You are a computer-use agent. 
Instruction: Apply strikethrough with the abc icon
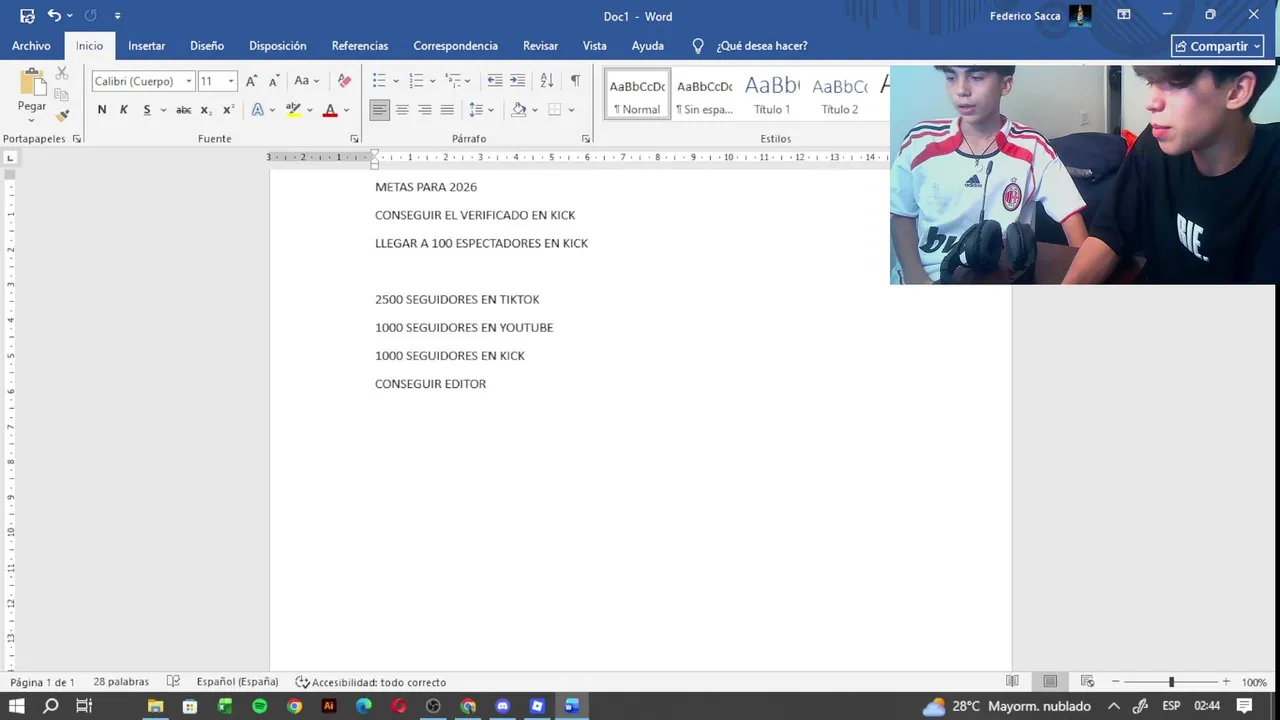183,110
